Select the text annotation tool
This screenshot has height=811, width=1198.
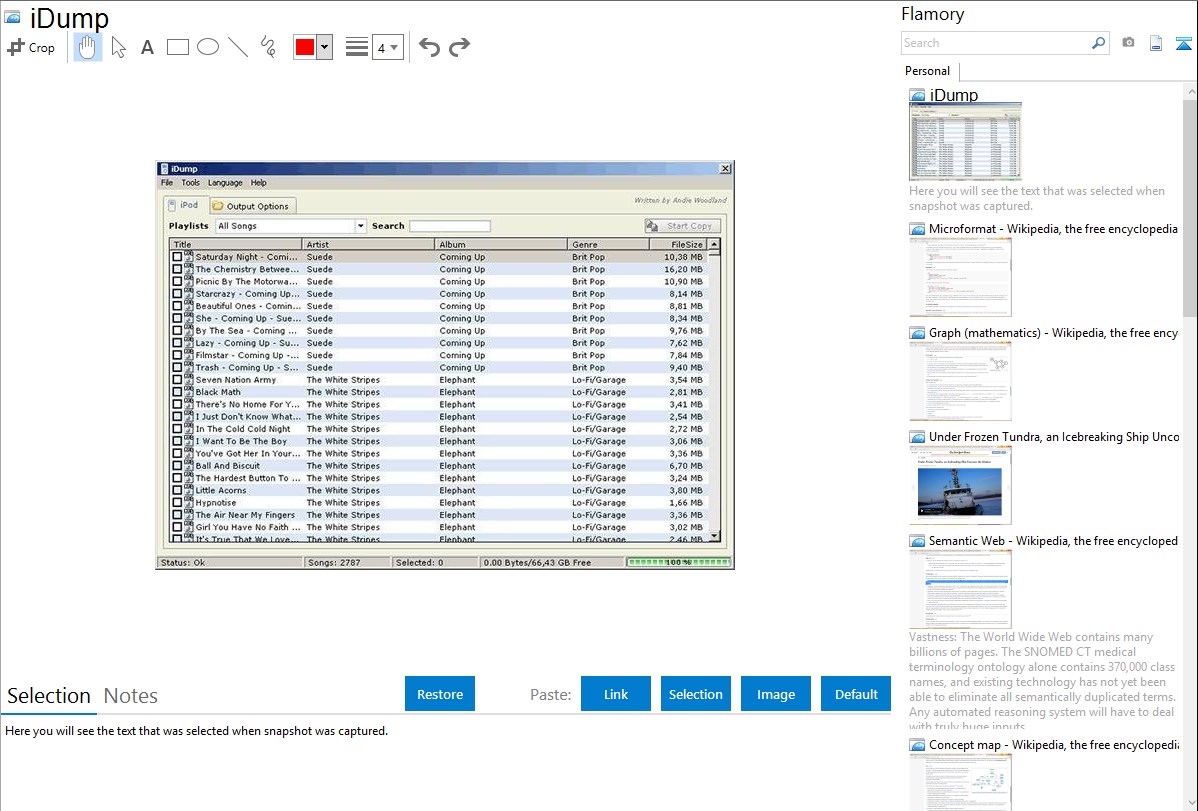(x=147, y=48)
